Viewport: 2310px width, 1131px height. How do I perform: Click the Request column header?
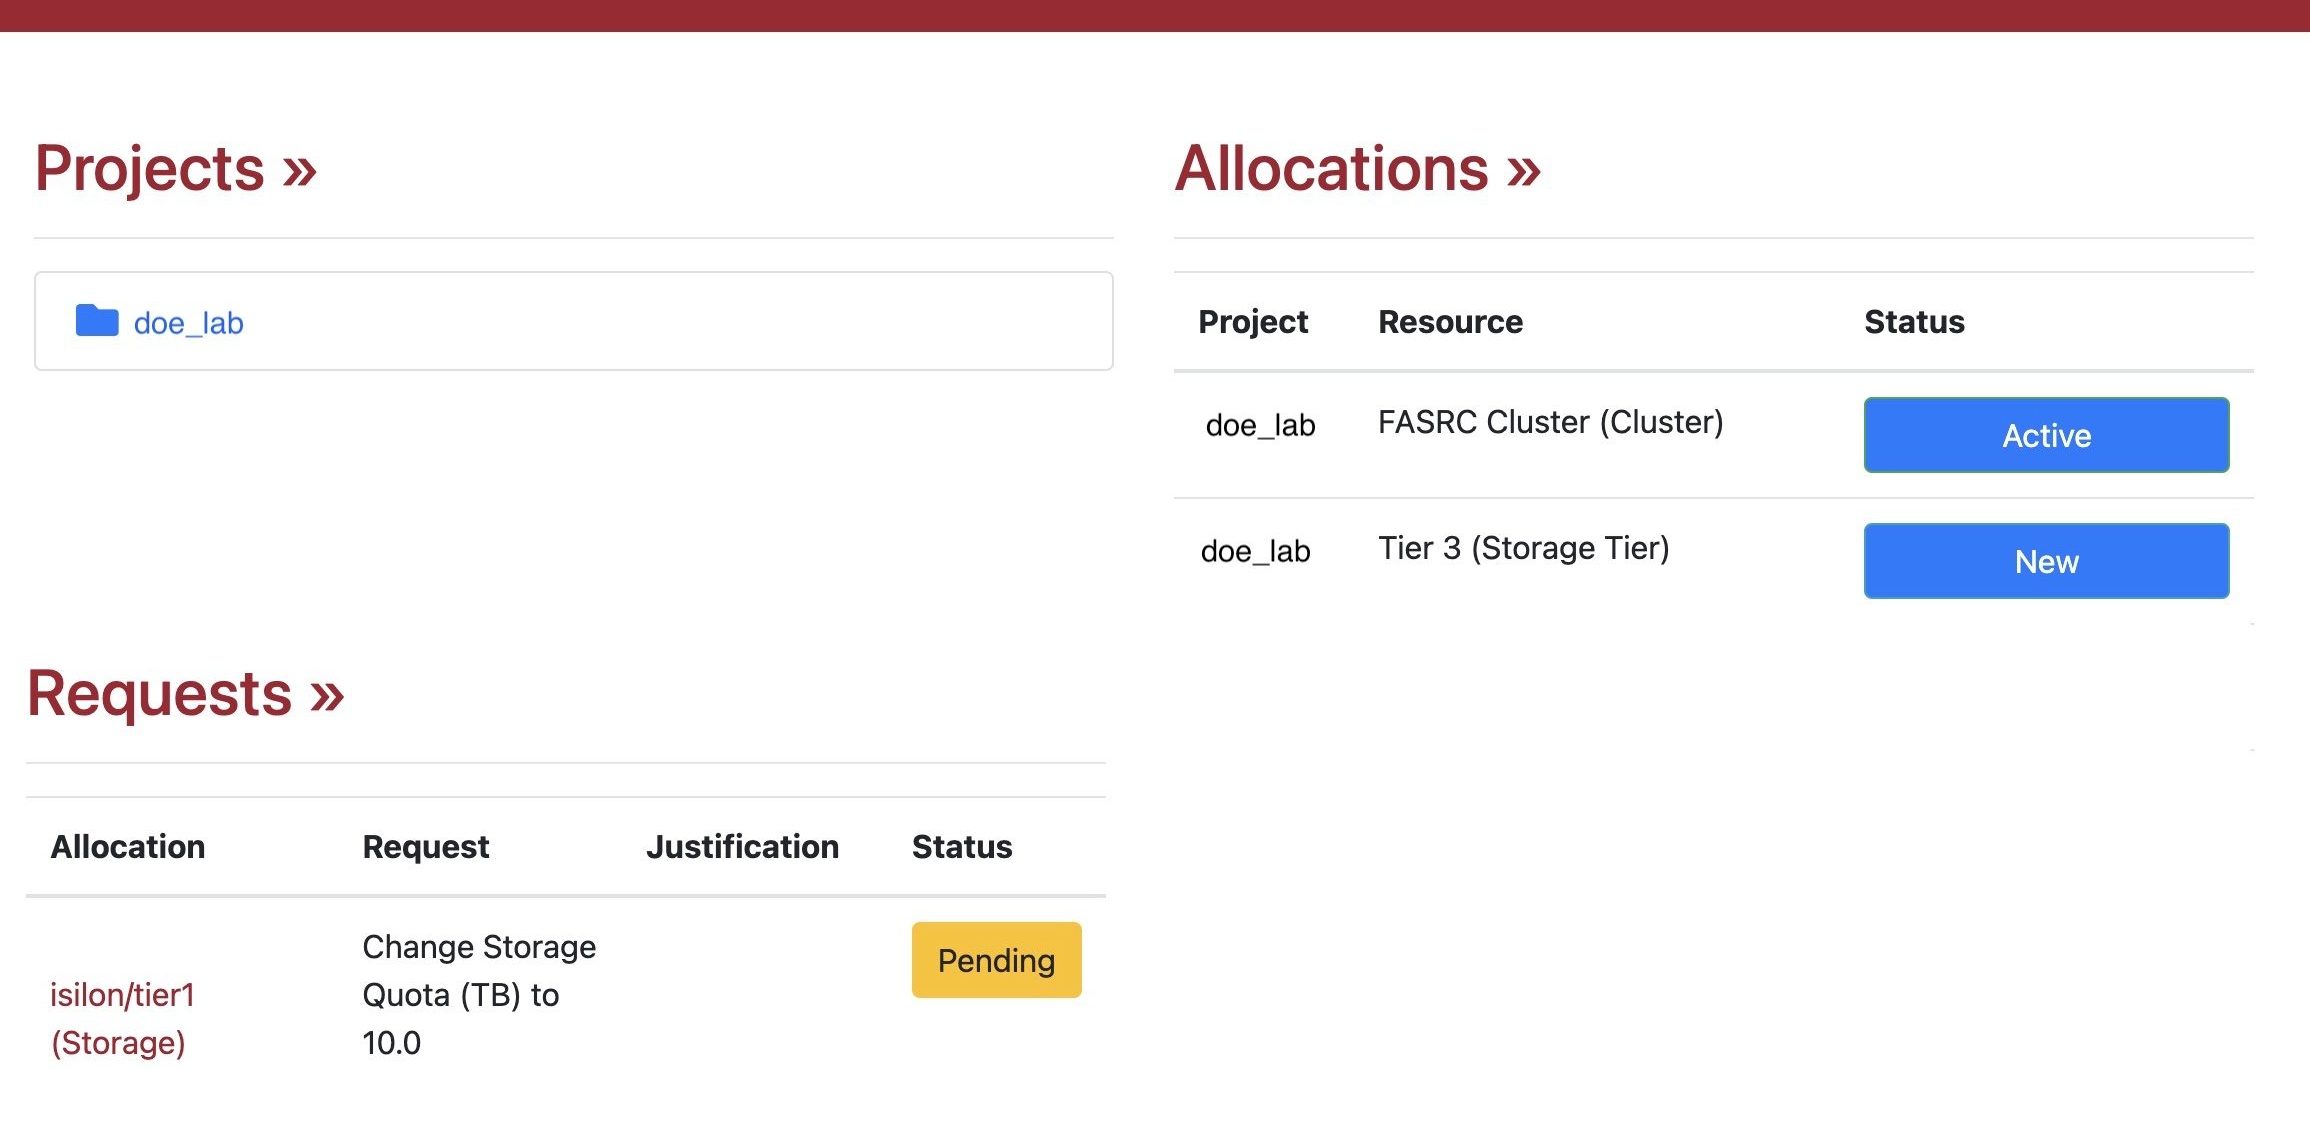425,847
